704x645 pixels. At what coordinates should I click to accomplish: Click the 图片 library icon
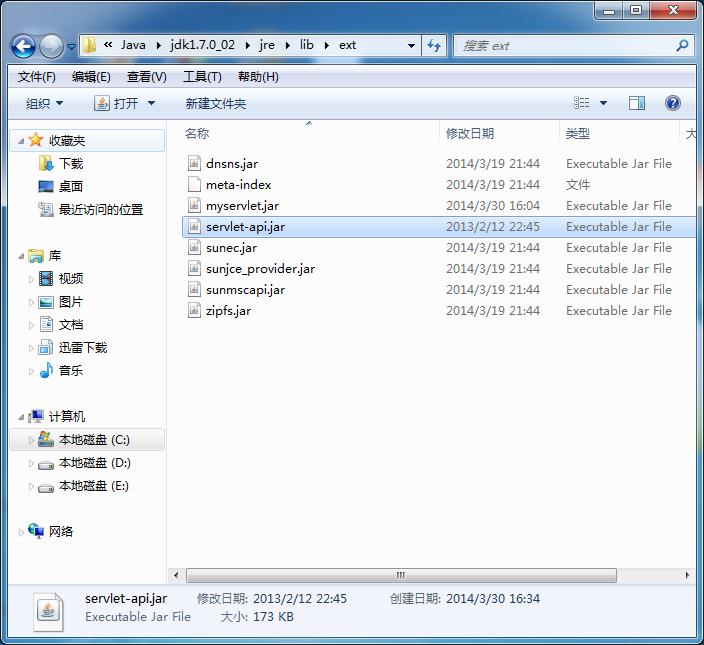click(x=46, y=302)
